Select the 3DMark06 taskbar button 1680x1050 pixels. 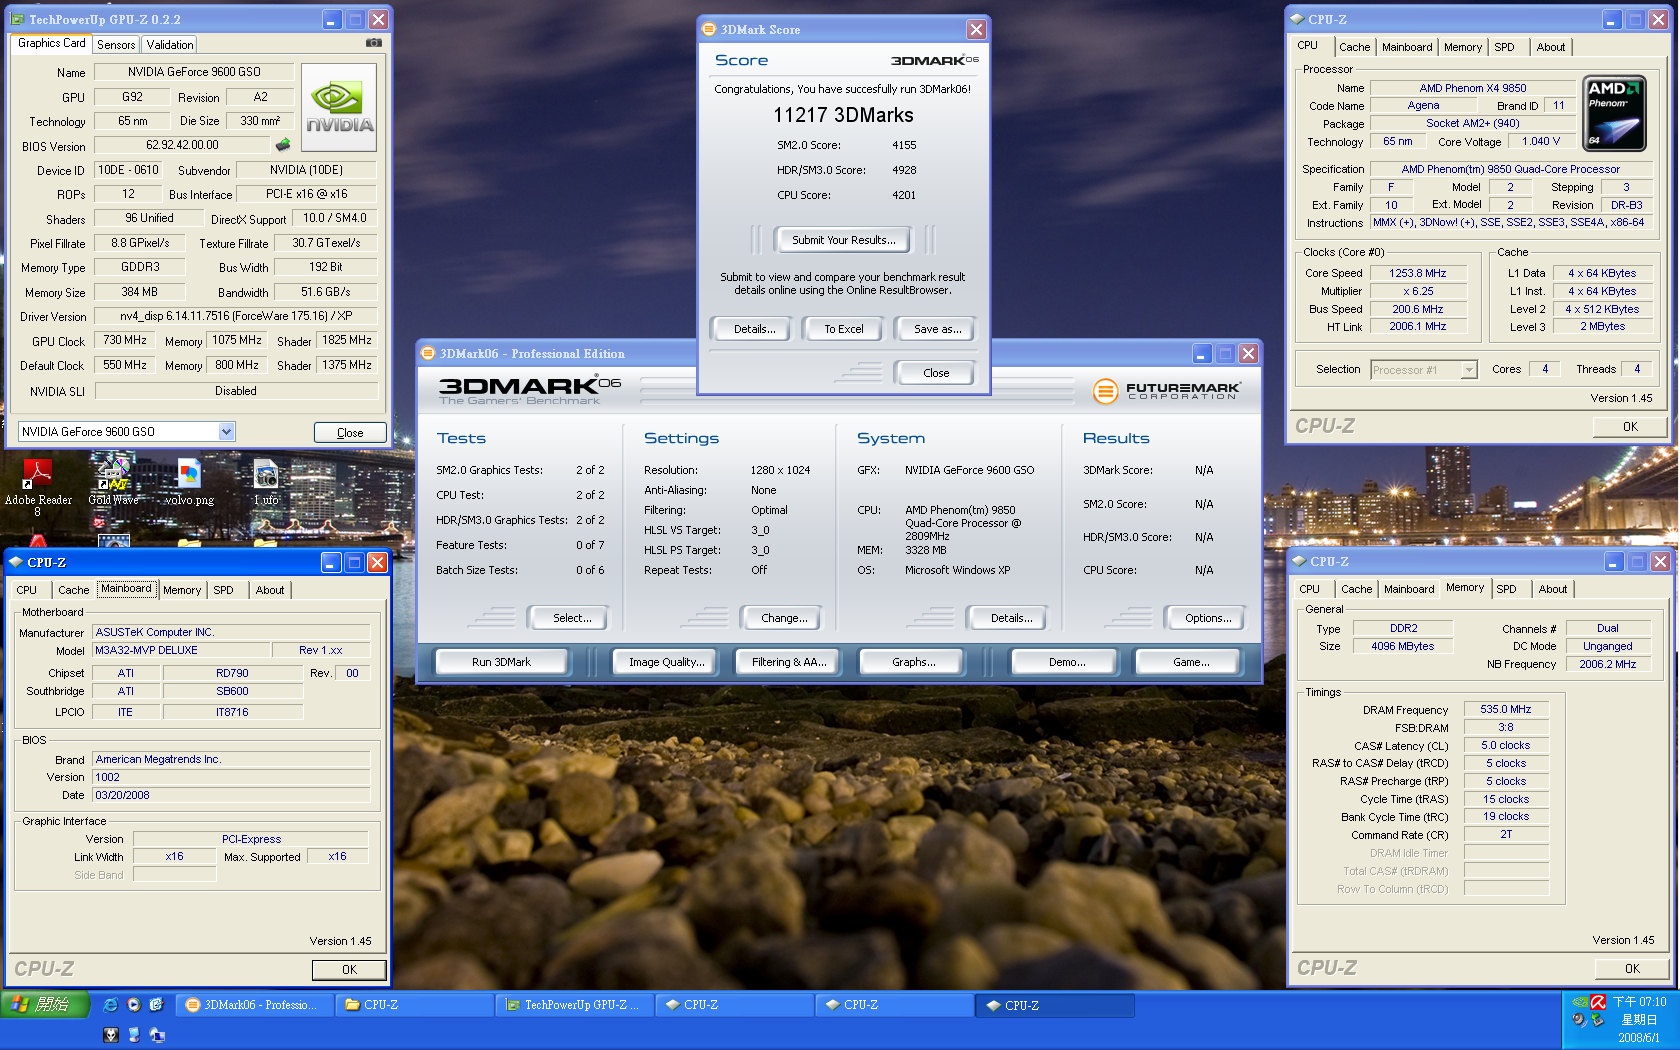tap(255, 1005)
